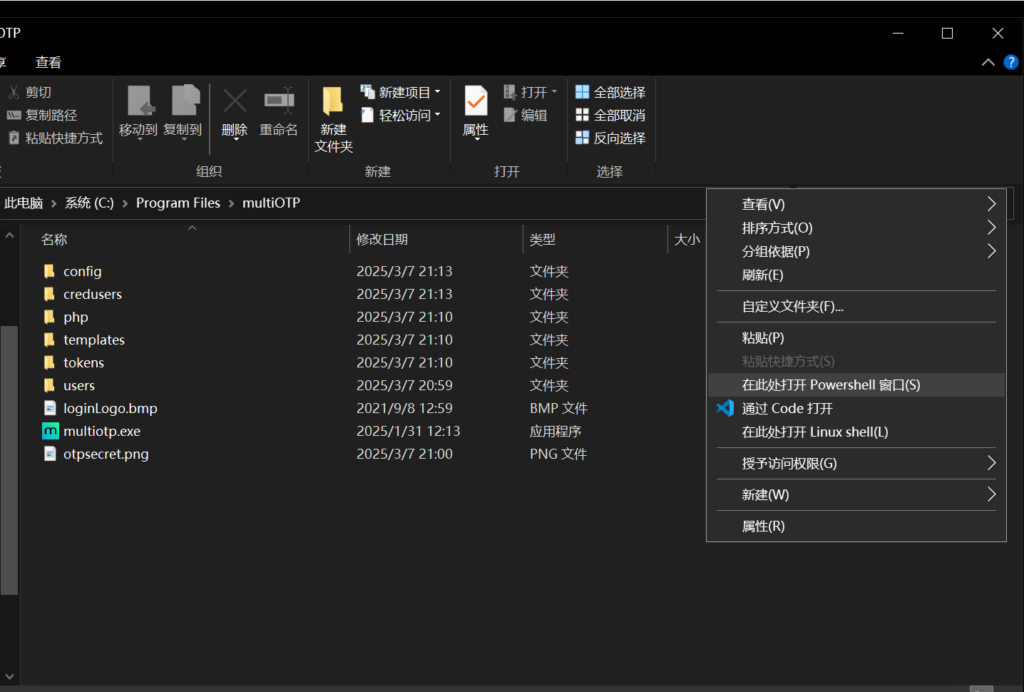Click the 应用程序 type cell

point(555,431)
